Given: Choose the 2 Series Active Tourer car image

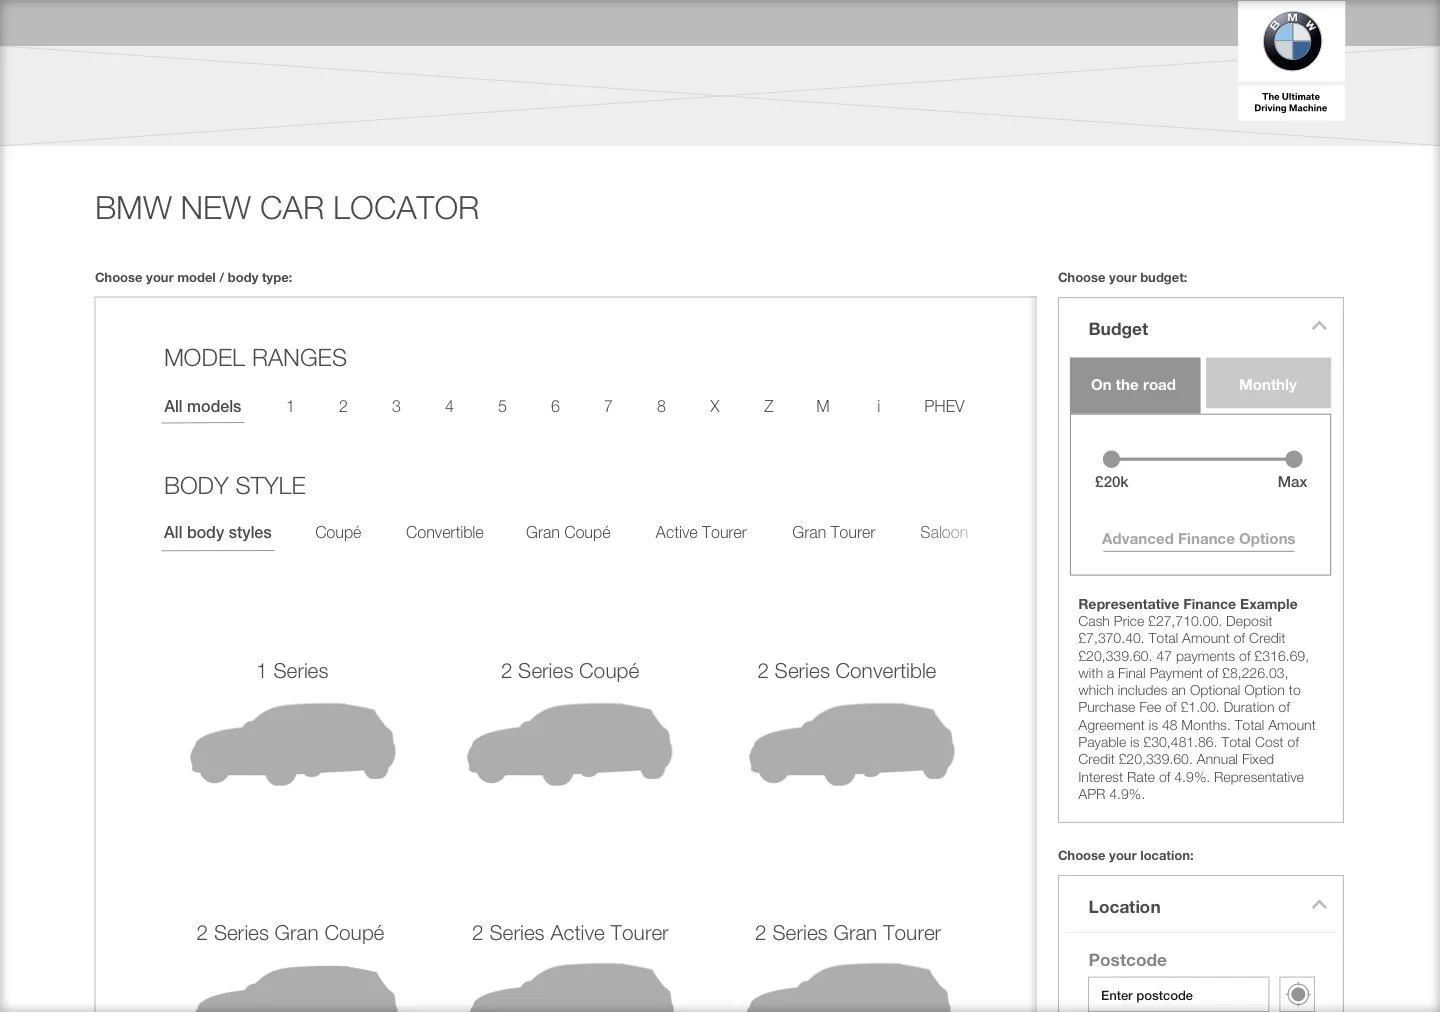Looking at the screenshot, I should pos(571,989).
